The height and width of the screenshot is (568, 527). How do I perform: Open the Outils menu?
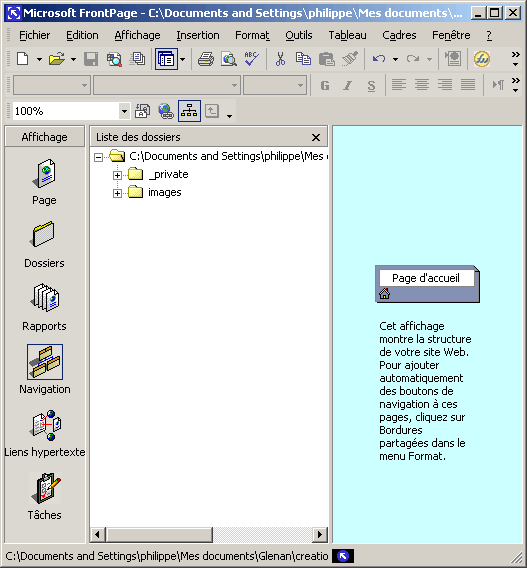[299, 35]
